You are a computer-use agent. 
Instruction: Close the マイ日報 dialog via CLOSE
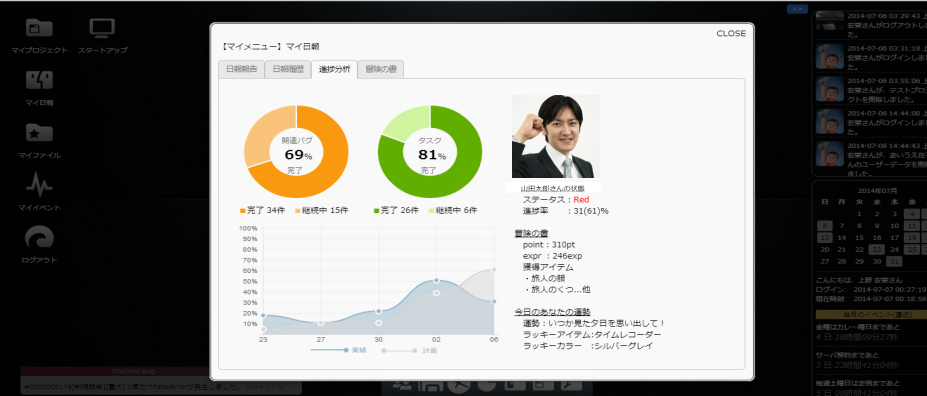point(731,34)
